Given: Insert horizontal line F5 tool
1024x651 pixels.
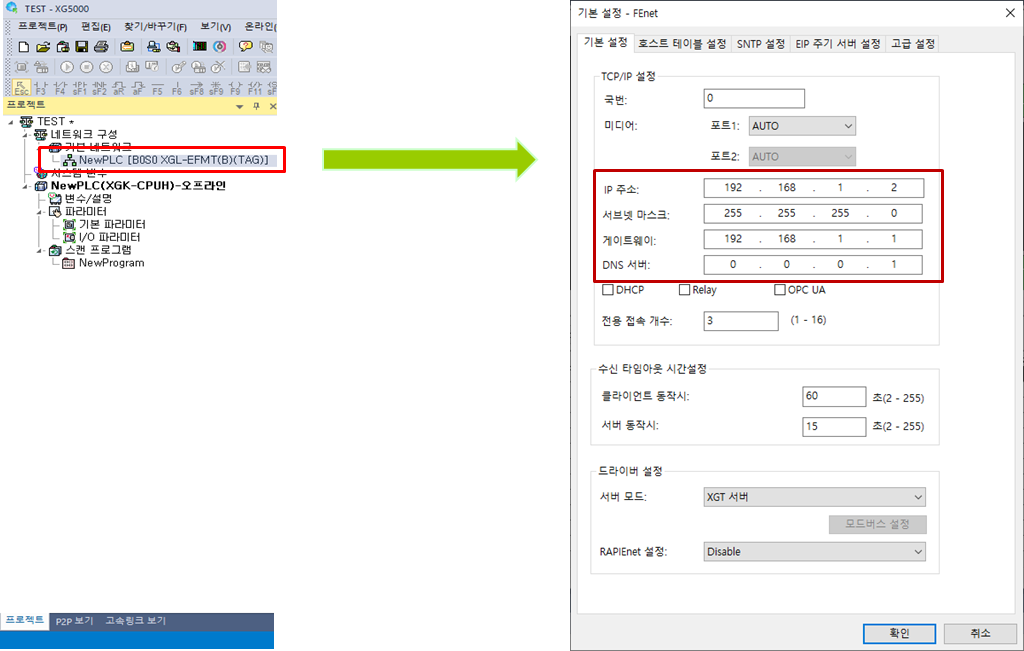Looking at the screenshot, I should click(157, 87).
